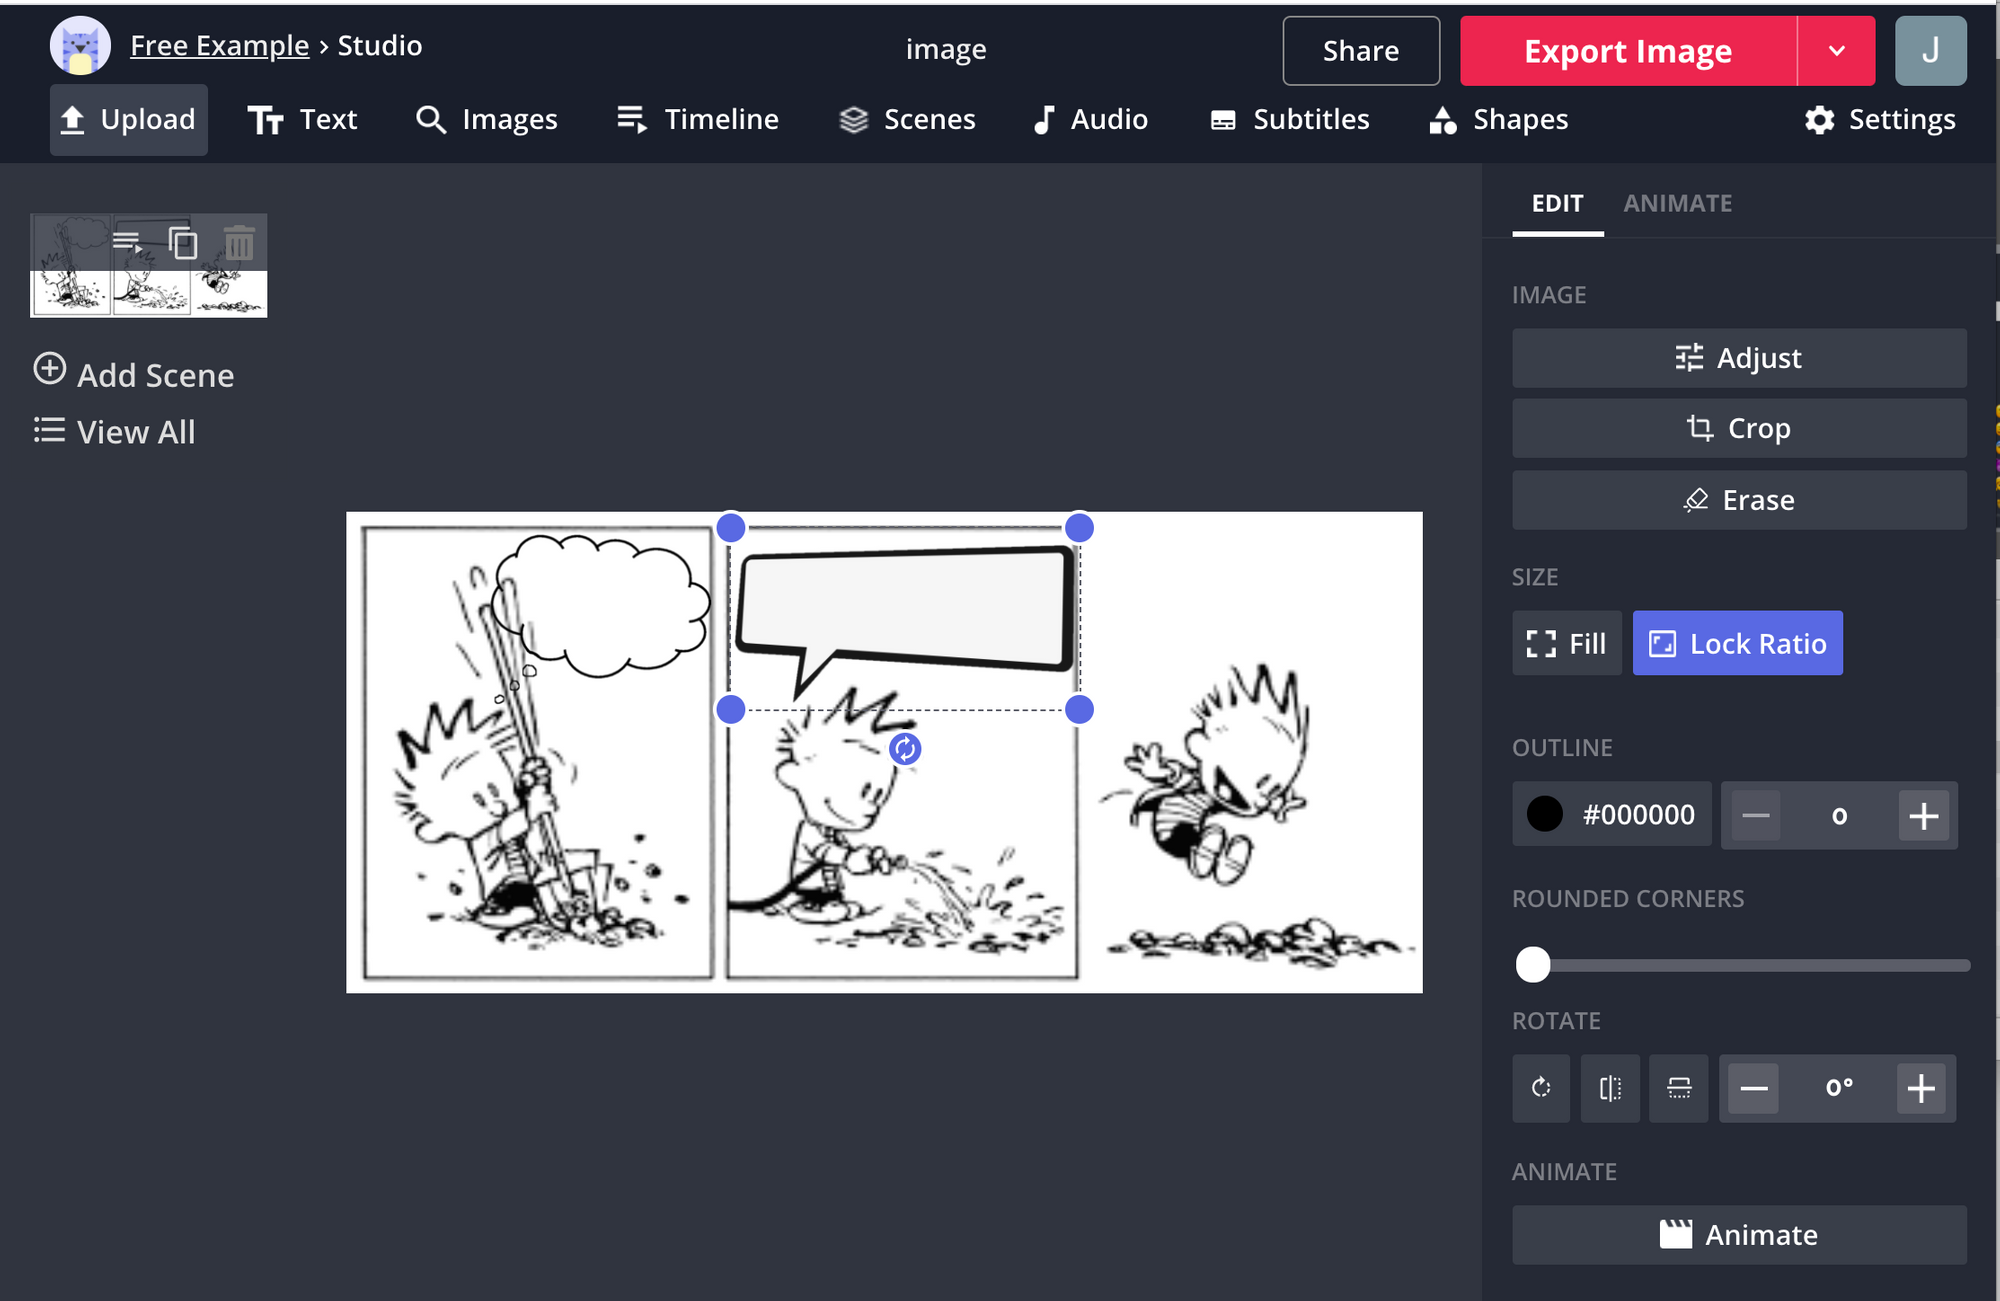Screen dimensions: 2000x1301
Task: Switch to the ANIMATE tab
Action: pos(1677,203)
